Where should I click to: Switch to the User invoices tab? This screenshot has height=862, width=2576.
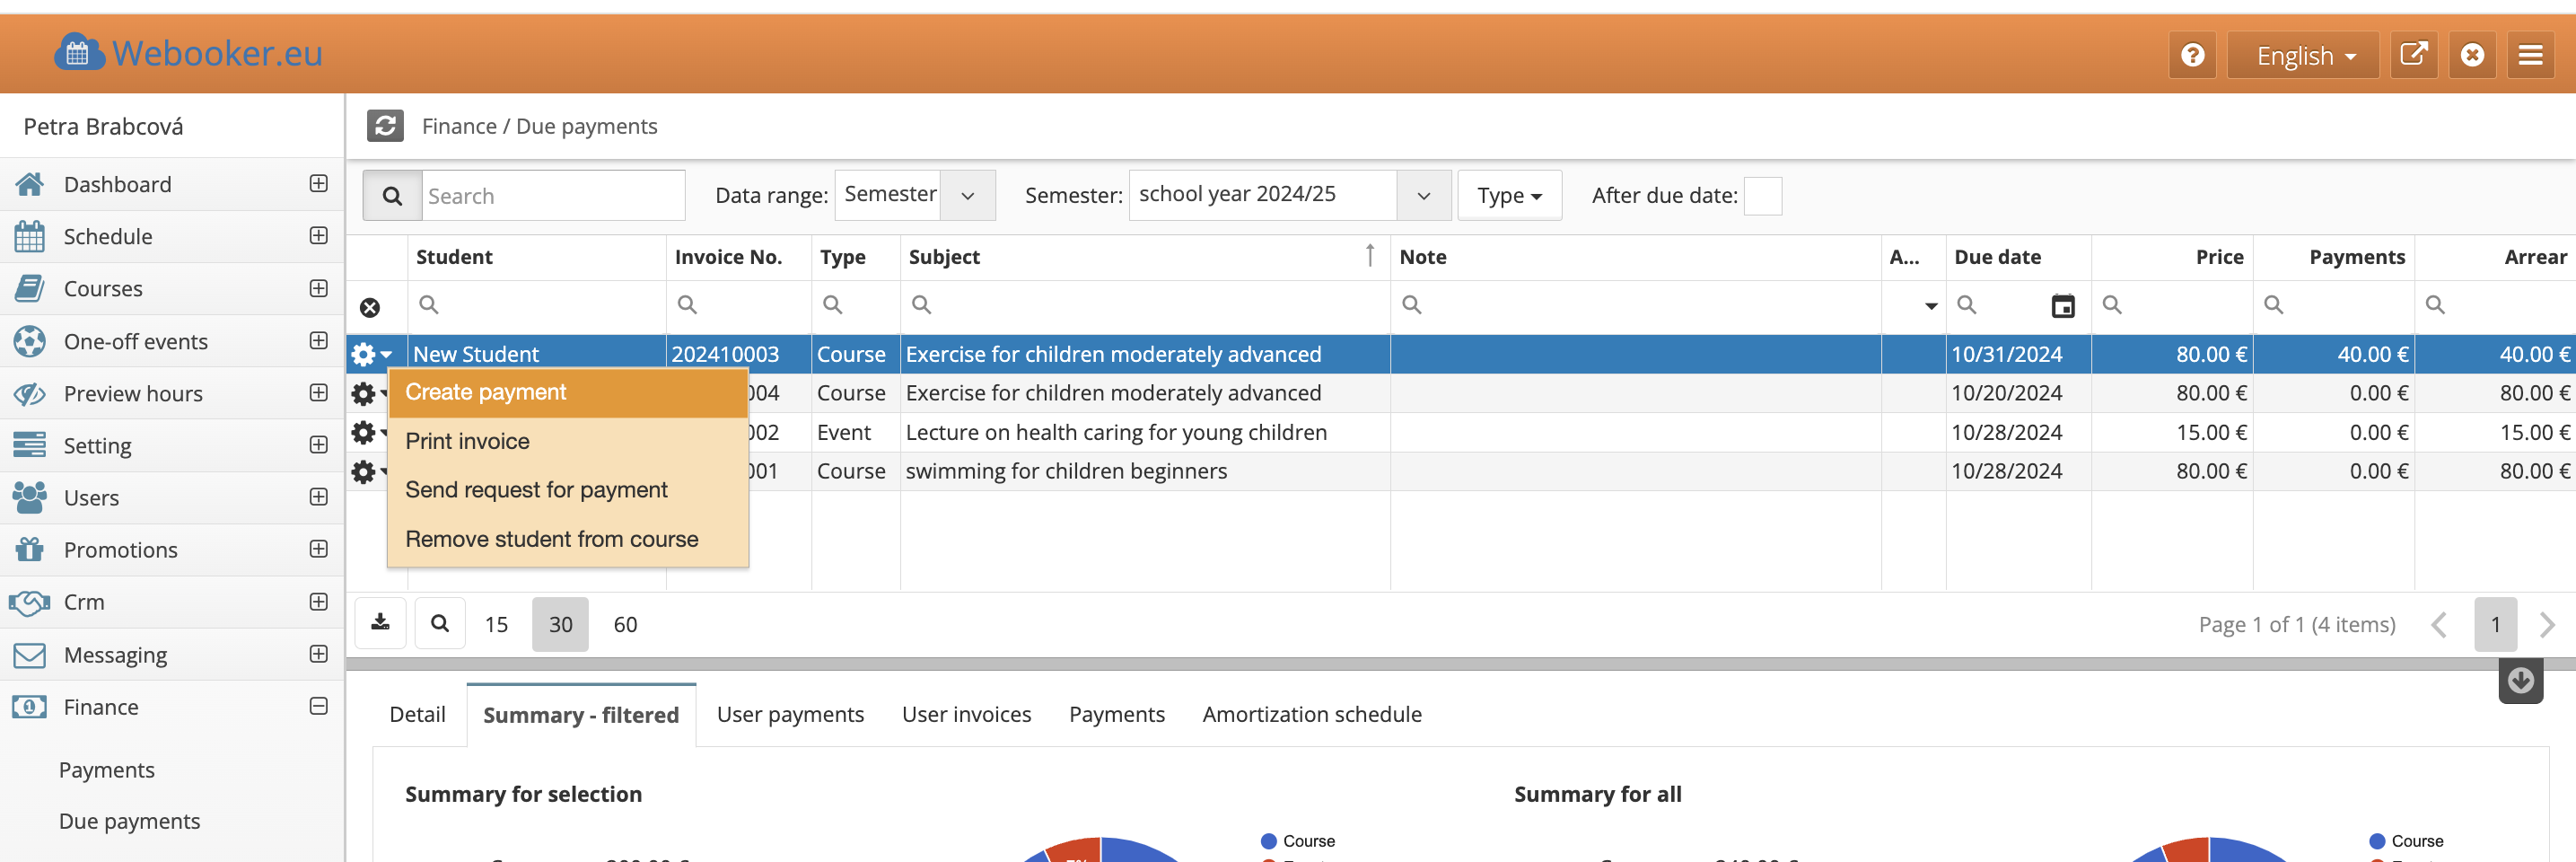click(966, 714)
